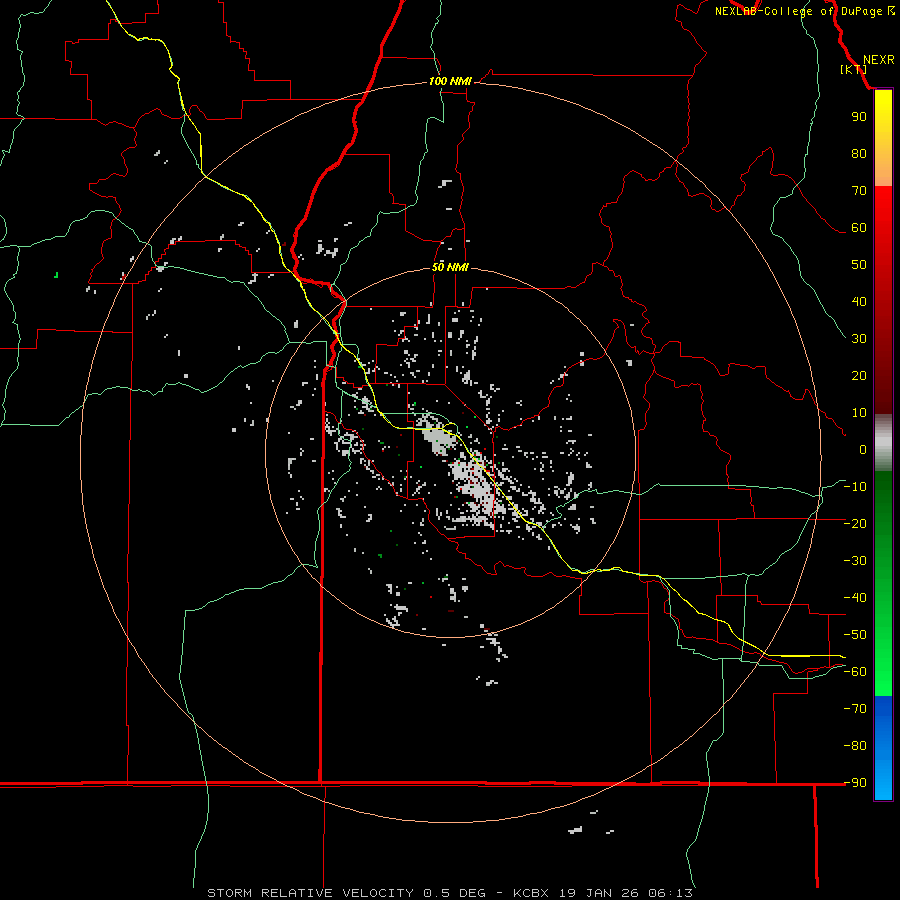This screenshot has height=900, width=900.
Task: Click the [KT] units label
Action: [854, 69]
